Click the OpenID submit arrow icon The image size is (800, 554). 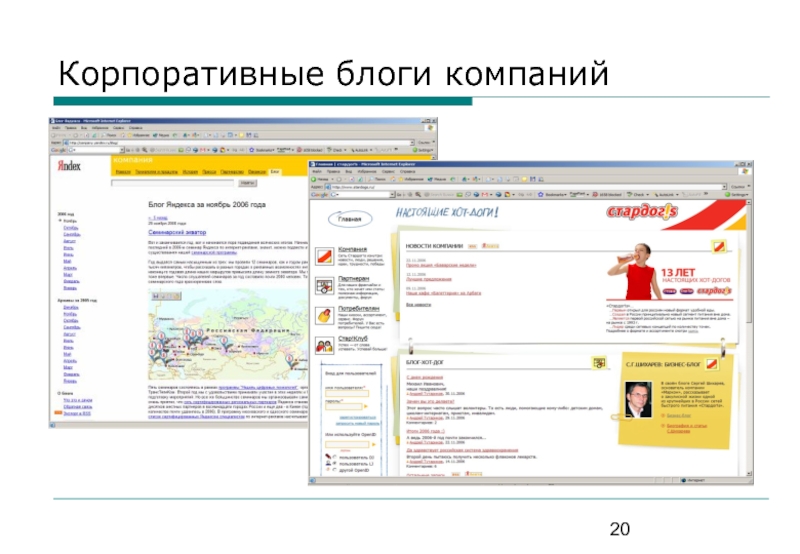[374, 445]
